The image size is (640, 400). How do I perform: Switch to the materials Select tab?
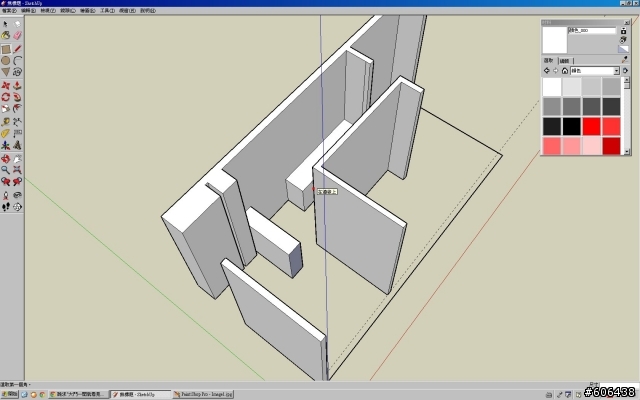549,60
